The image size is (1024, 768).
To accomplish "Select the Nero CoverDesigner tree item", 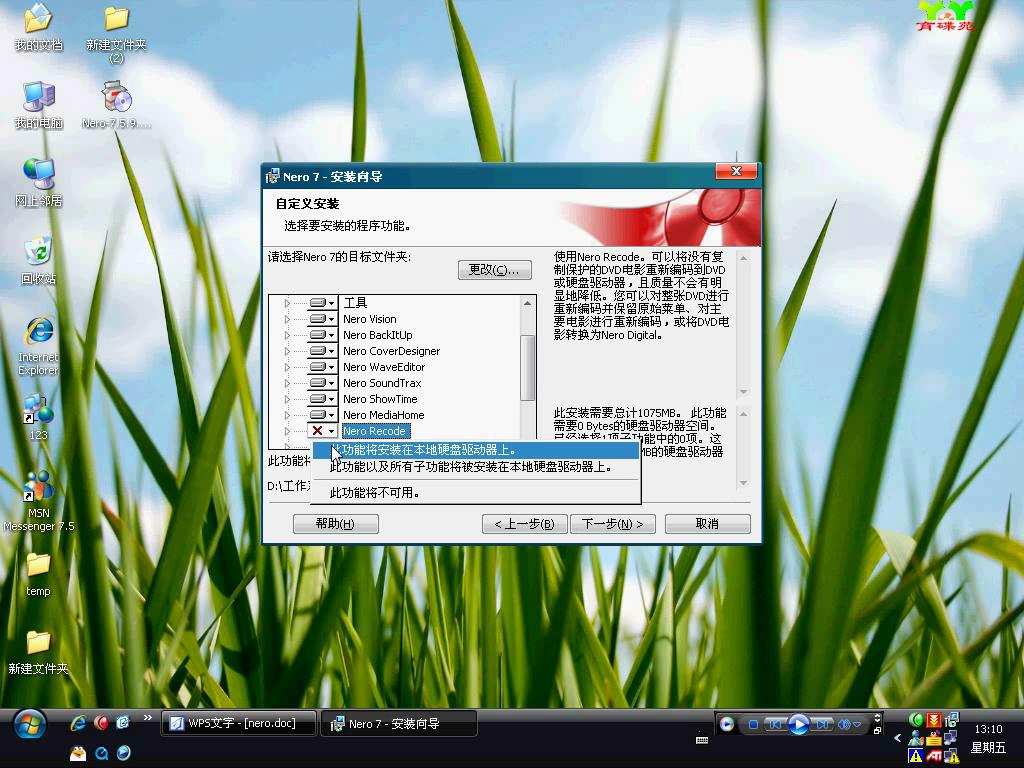I will coord(392,351).
